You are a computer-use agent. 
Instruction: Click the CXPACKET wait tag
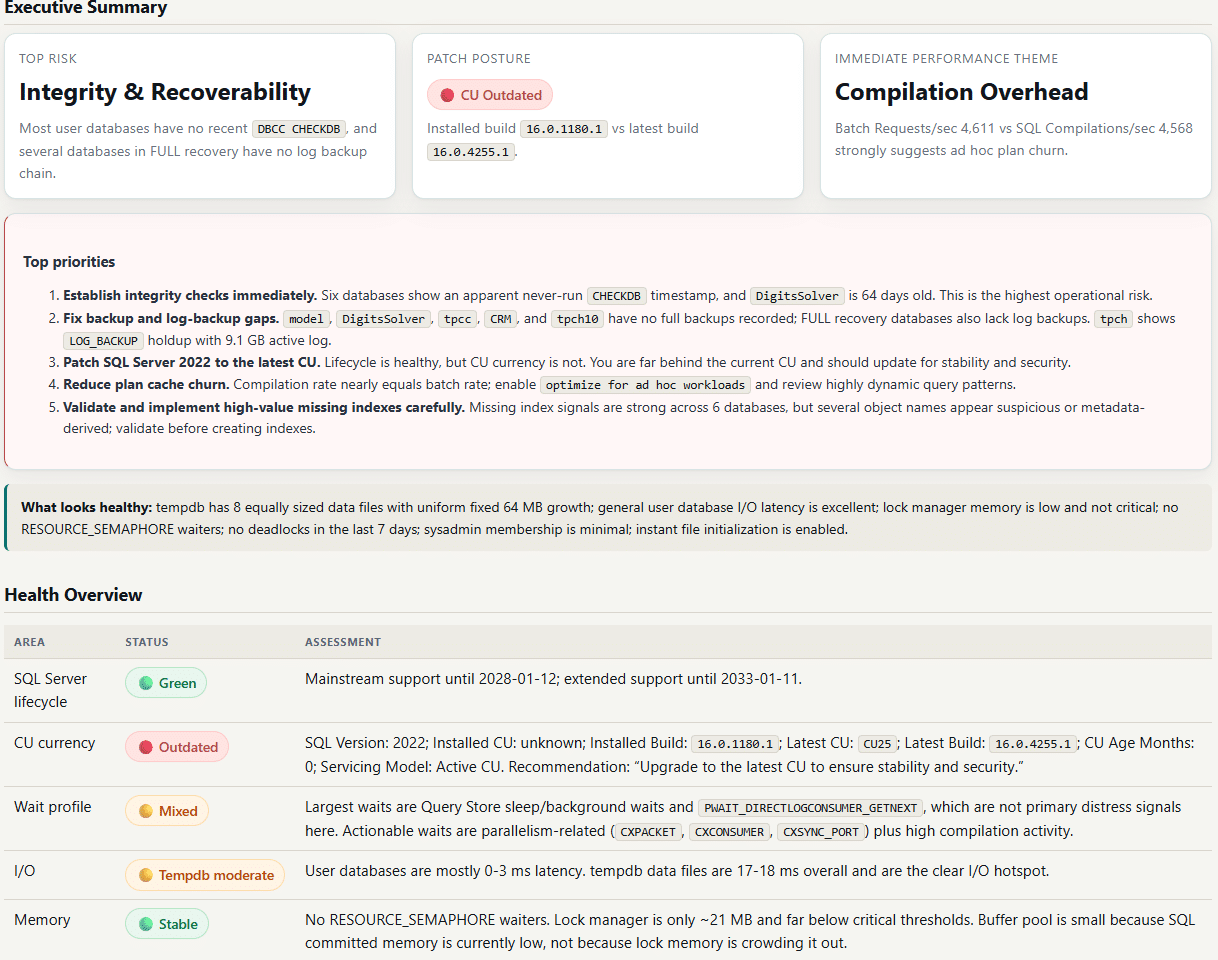(x=647, y=831)
